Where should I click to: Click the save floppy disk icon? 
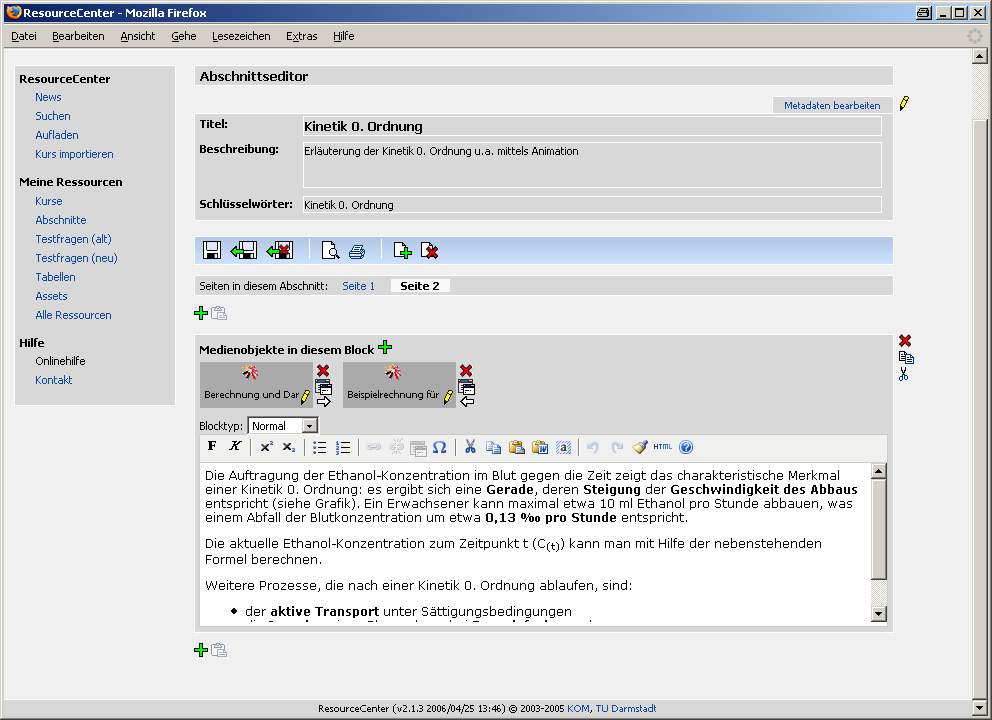click(212, 251)
